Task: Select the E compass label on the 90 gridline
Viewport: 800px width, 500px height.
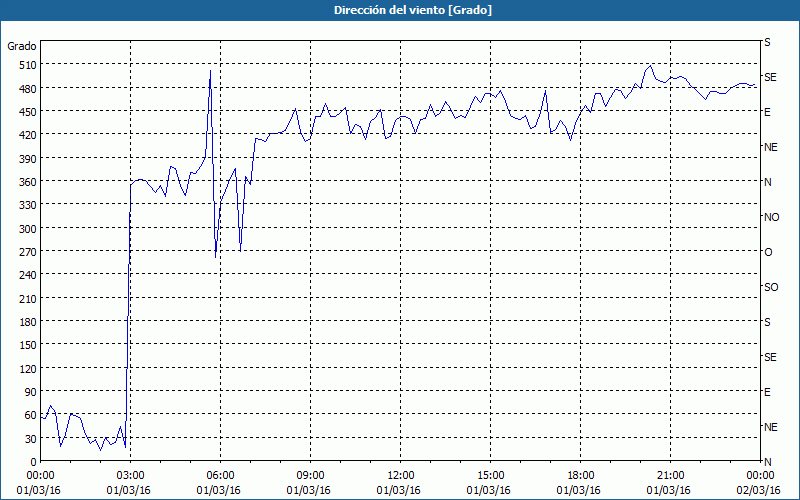Action: tap(767, 393)
